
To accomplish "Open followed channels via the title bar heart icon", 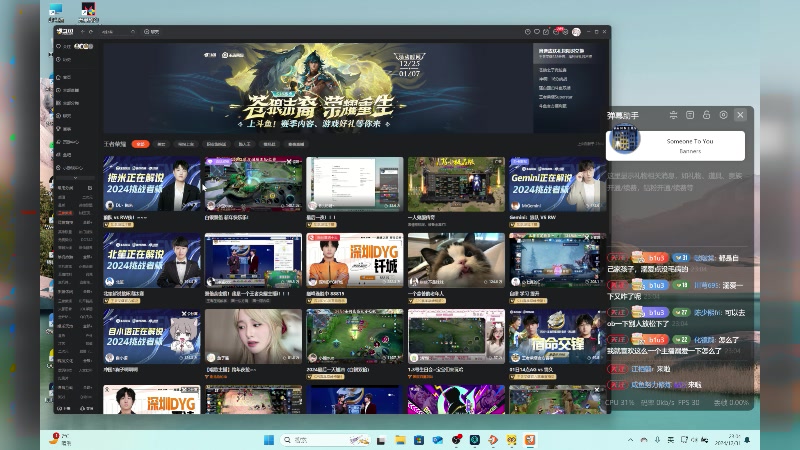I will 537,32.
